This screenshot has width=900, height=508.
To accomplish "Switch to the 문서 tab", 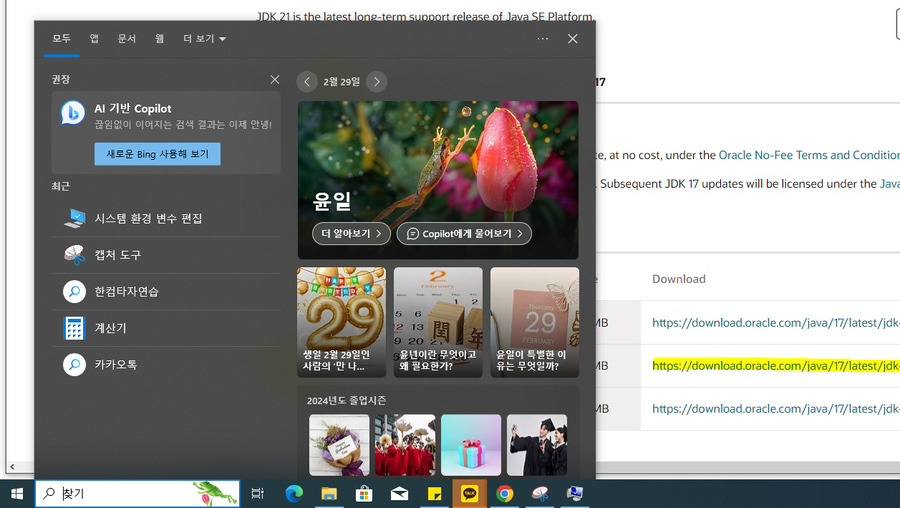I will 127,38.
